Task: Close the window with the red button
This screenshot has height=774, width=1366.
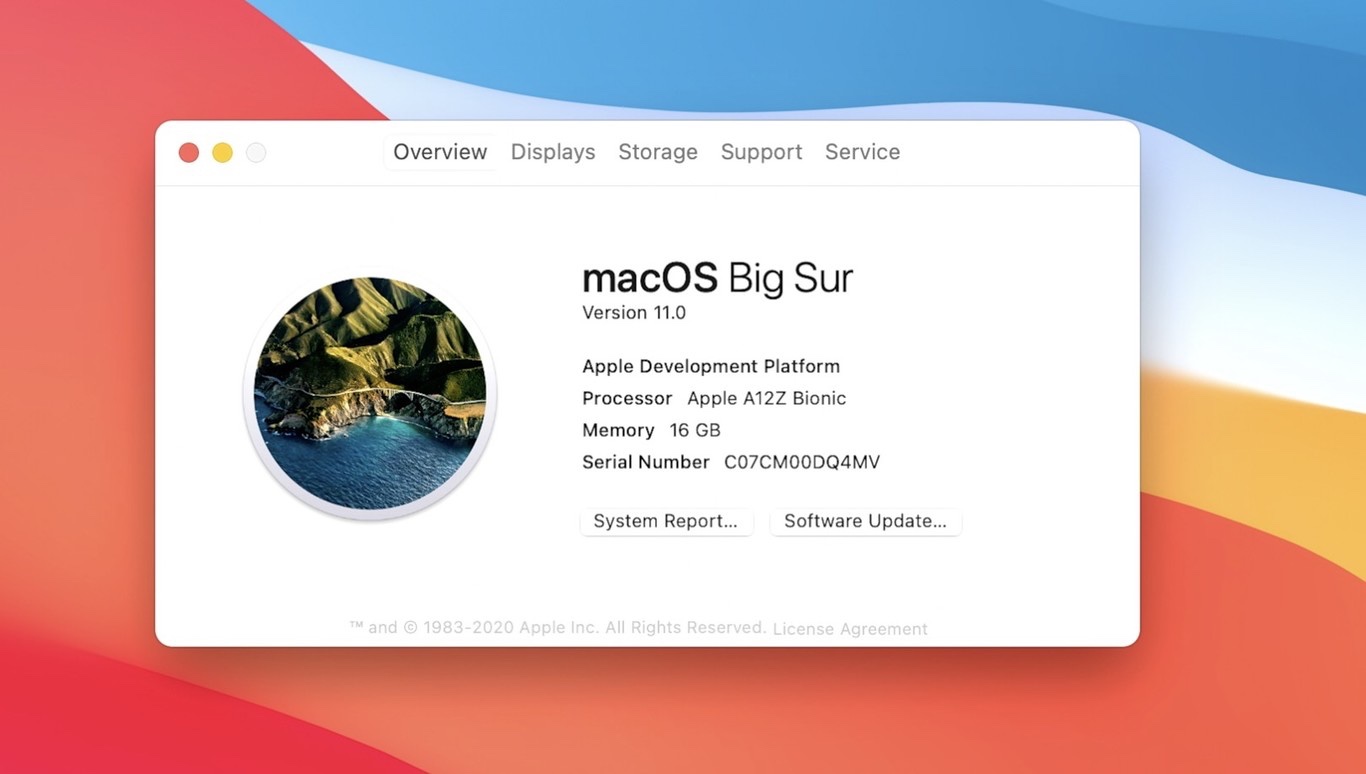Action: point(188,153)
